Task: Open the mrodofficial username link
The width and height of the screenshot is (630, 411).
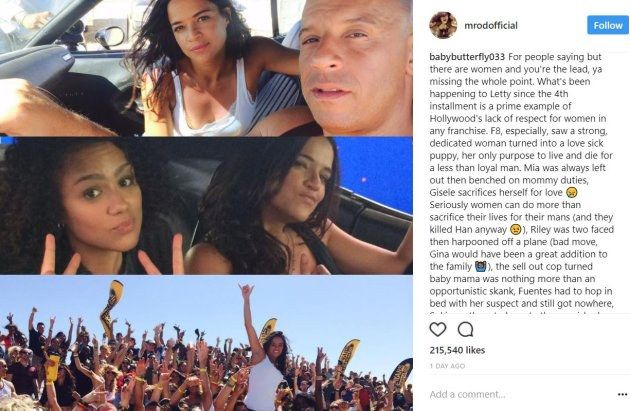Action: pos(491,25)
